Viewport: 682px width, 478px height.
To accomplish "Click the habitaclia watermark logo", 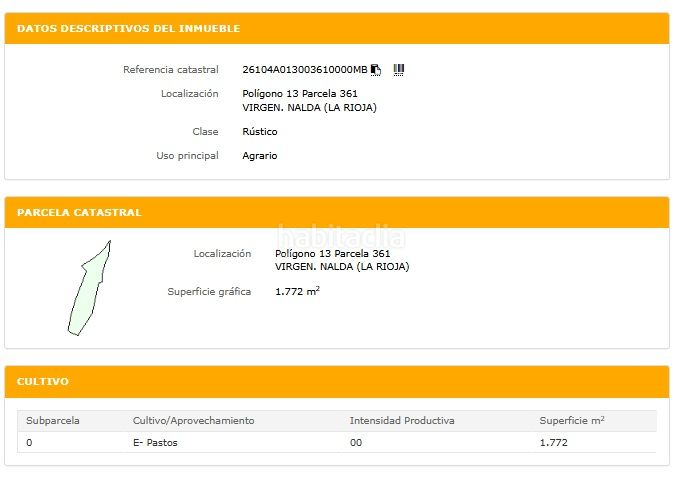I will coord(341,238).
